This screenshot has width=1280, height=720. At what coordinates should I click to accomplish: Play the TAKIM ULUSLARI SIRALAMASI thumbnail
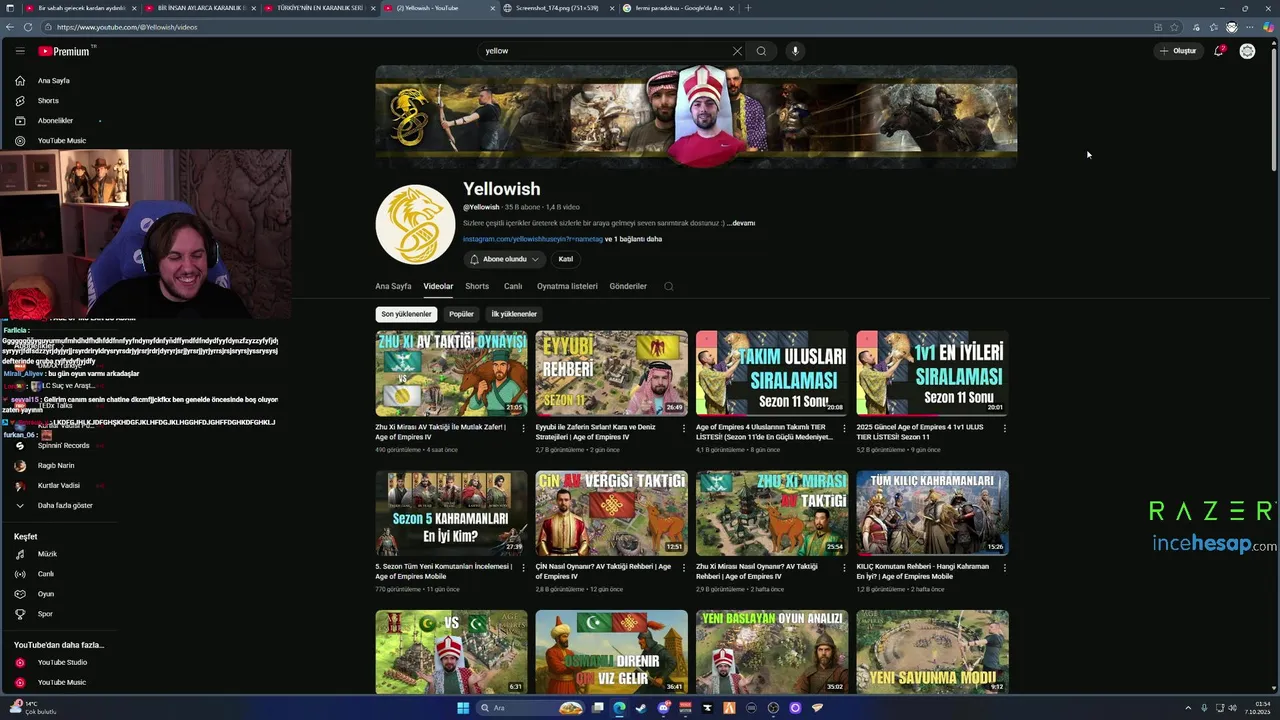[772, 373]
